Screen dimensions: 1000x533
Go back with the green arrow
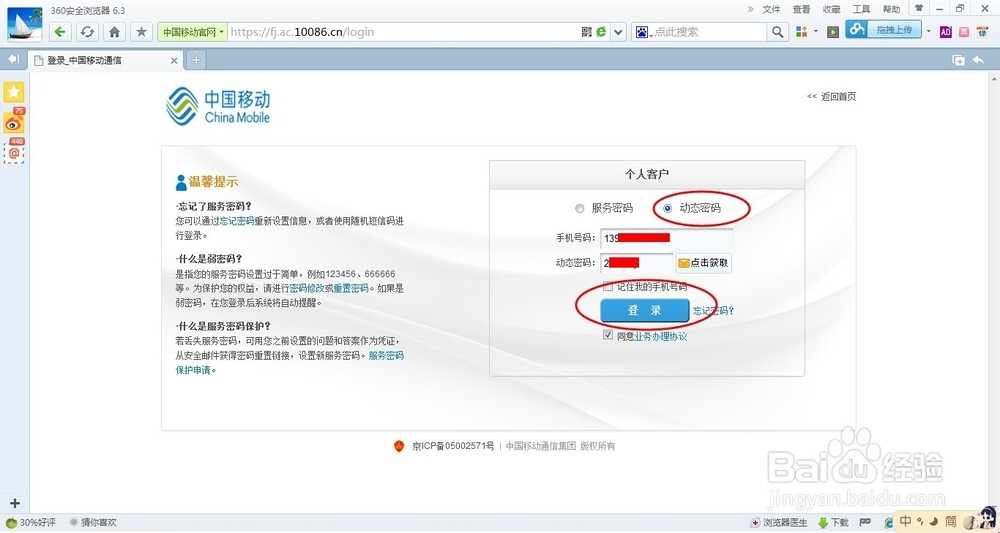[x=60, y=32]
